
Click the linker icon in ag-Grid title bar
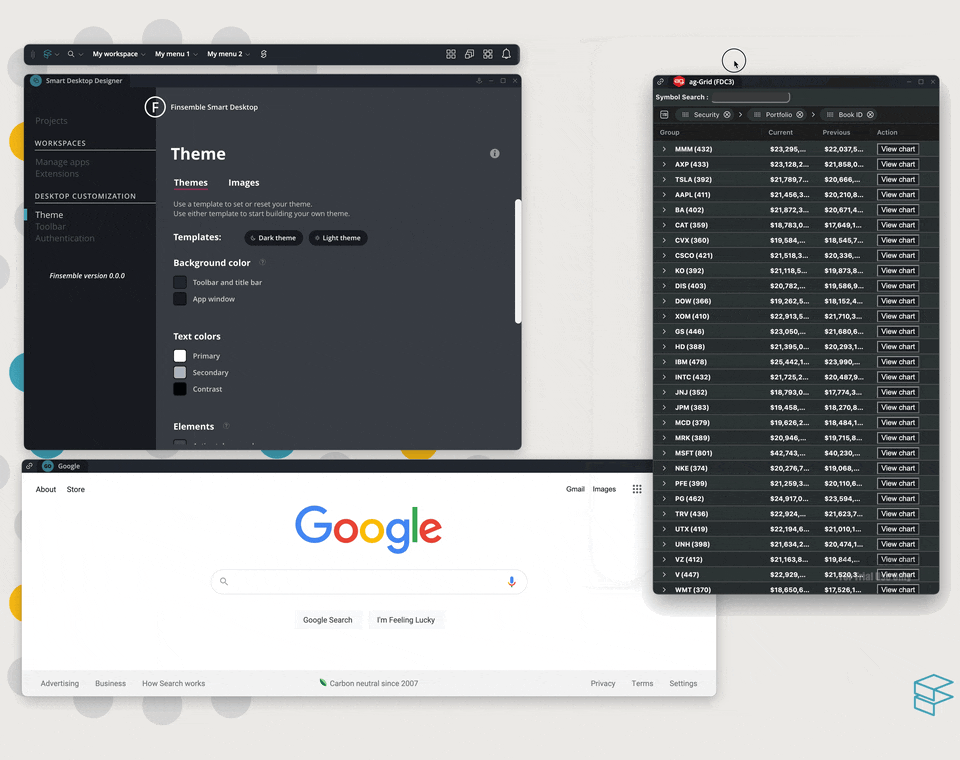coord(661,81)
